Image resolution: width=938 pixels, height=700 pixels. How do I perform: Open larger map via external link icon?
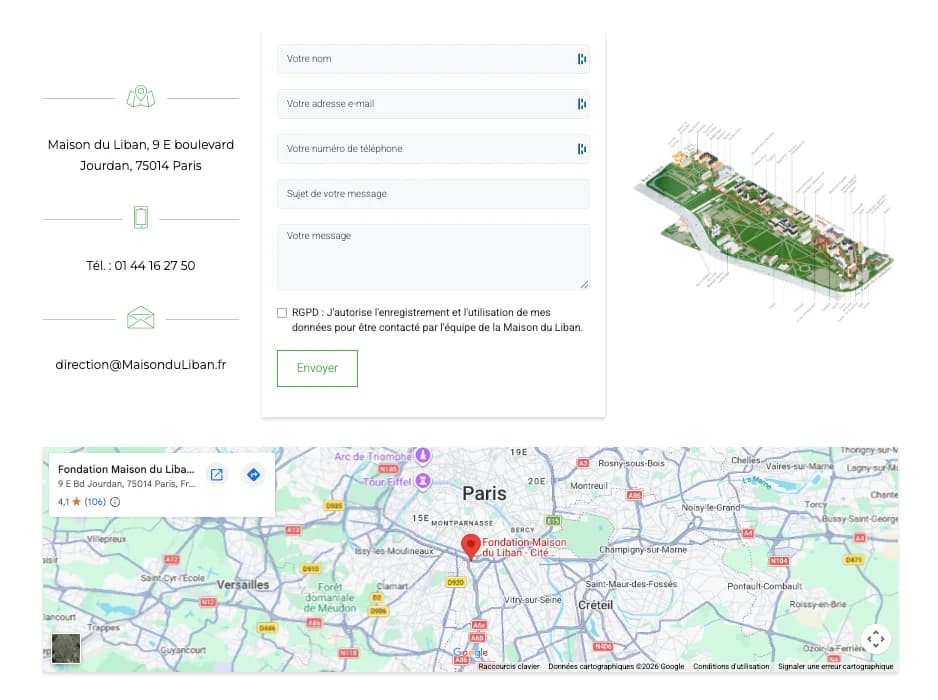[217, 474]
